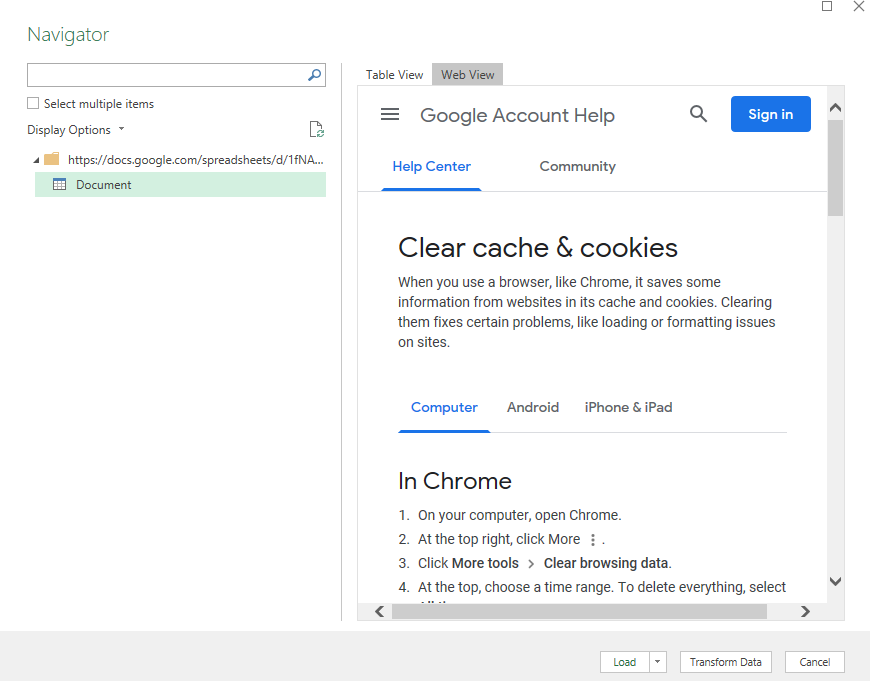Click the Google Help search magnifier icon

(x=699, y=114)
